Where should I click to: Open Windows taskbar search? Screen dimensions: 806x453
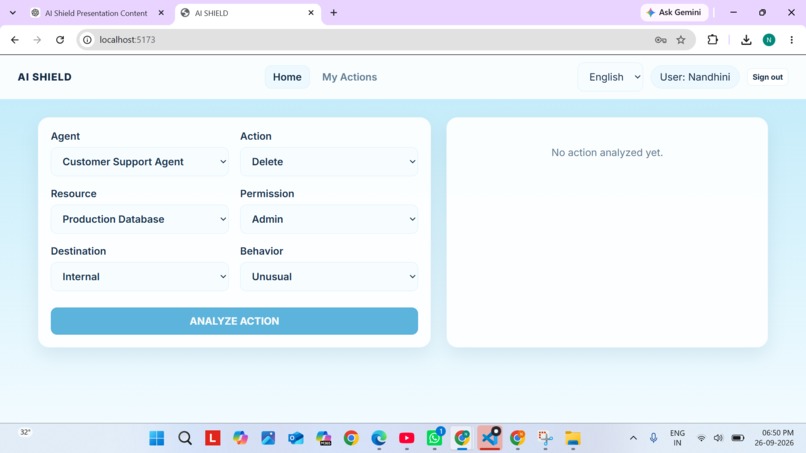click(185, 438)
